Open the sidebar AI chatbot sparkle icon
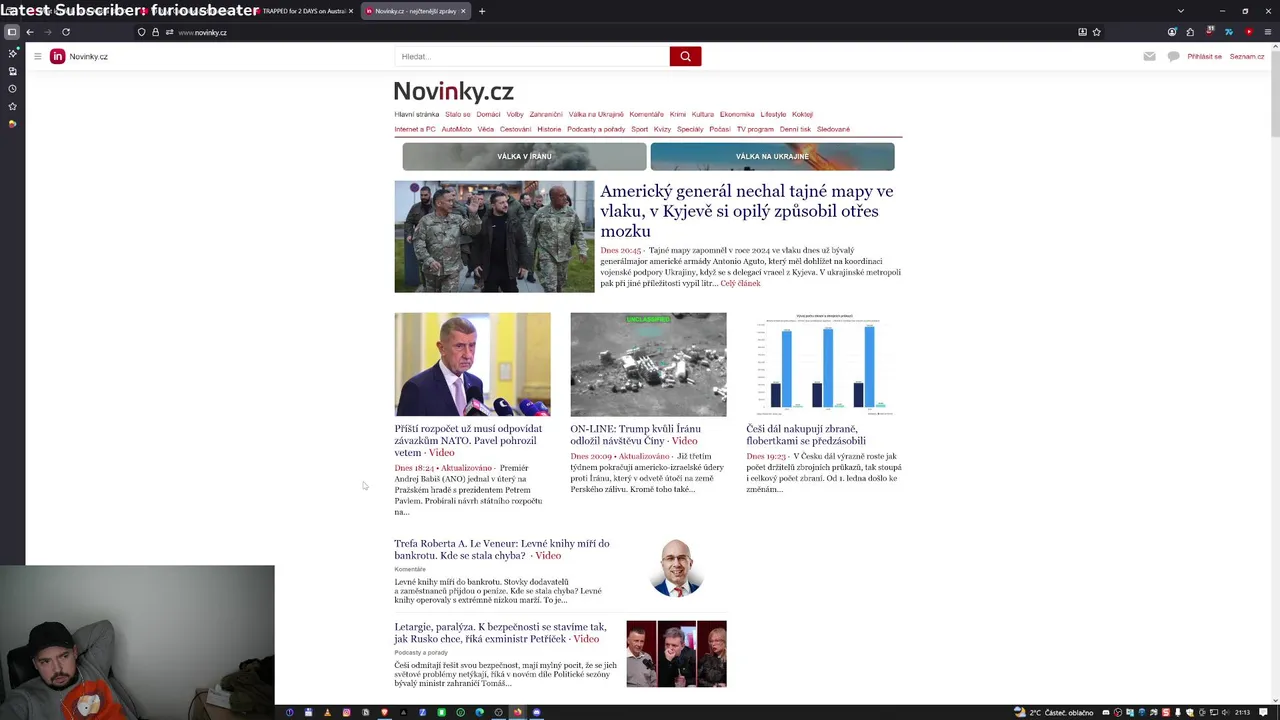Viewport: 1280px width, 720px height. pos(12,53)
